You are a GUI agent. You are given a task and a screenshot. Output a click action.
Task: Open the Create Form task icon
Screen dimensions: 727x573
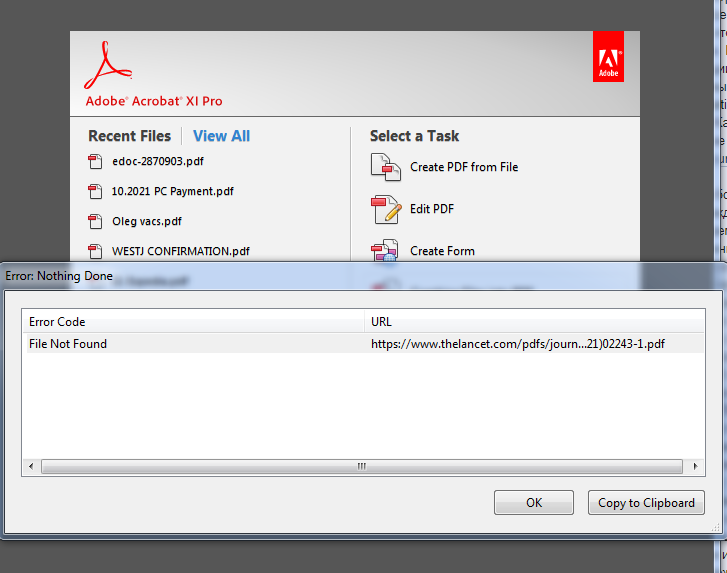pos(385,250)
